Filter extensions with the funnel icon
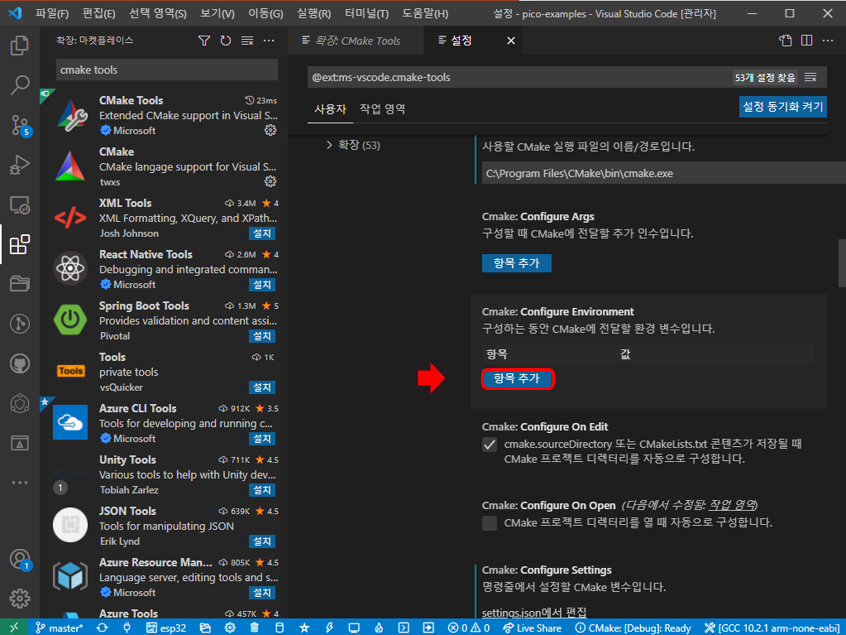The width and height of the screenshot is (846, 635). tap(204, 40)
